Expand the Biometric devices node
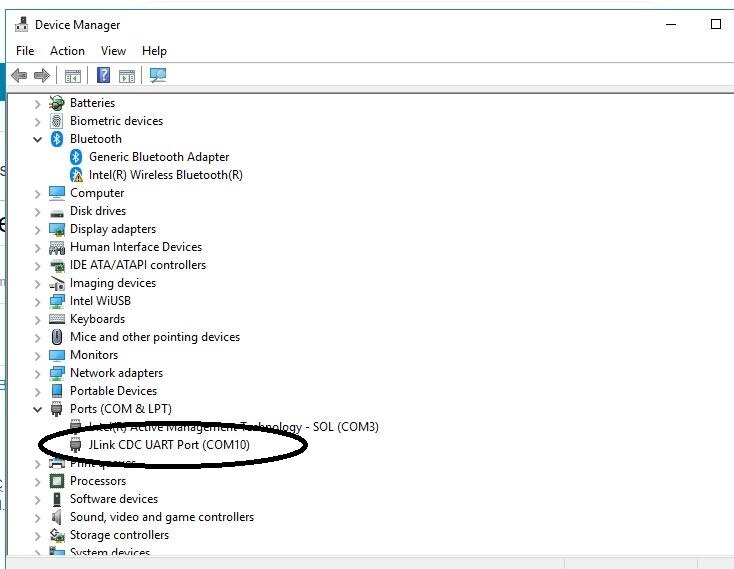 pos(37,122)
